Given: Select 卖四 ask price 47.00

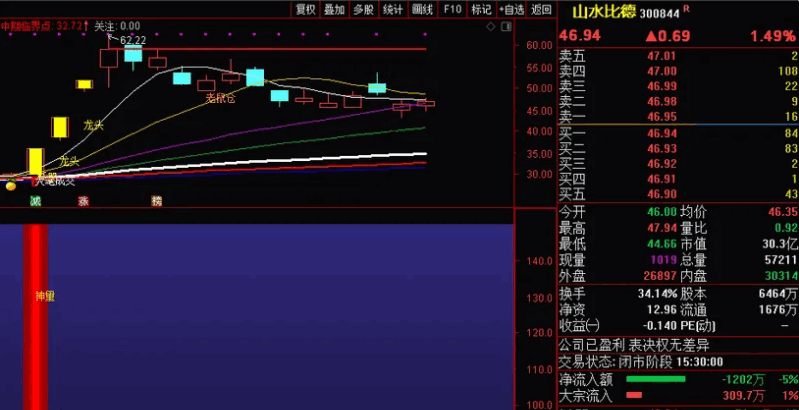Looking at the screenshot, I should pos(662,71).
